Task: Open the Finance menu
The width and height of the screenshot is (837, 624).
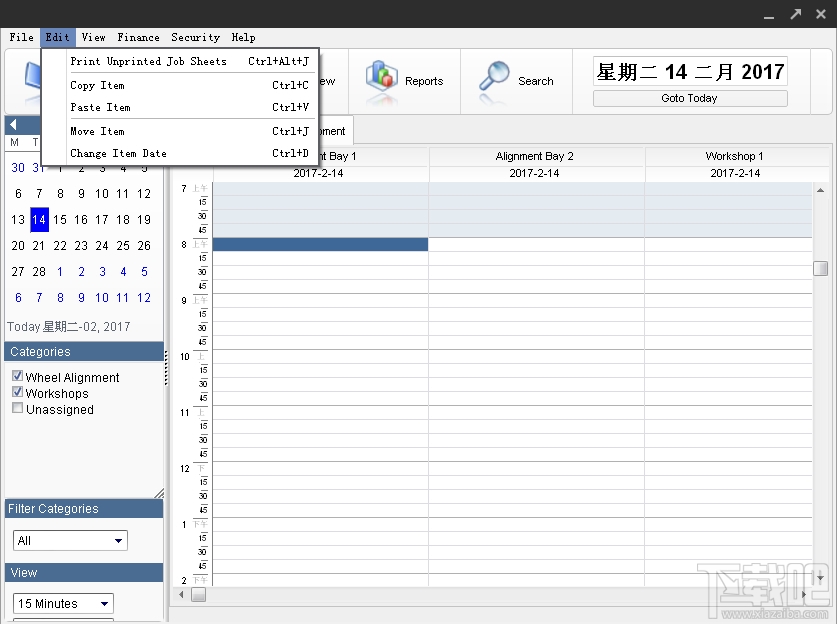Action: (138, 37)
